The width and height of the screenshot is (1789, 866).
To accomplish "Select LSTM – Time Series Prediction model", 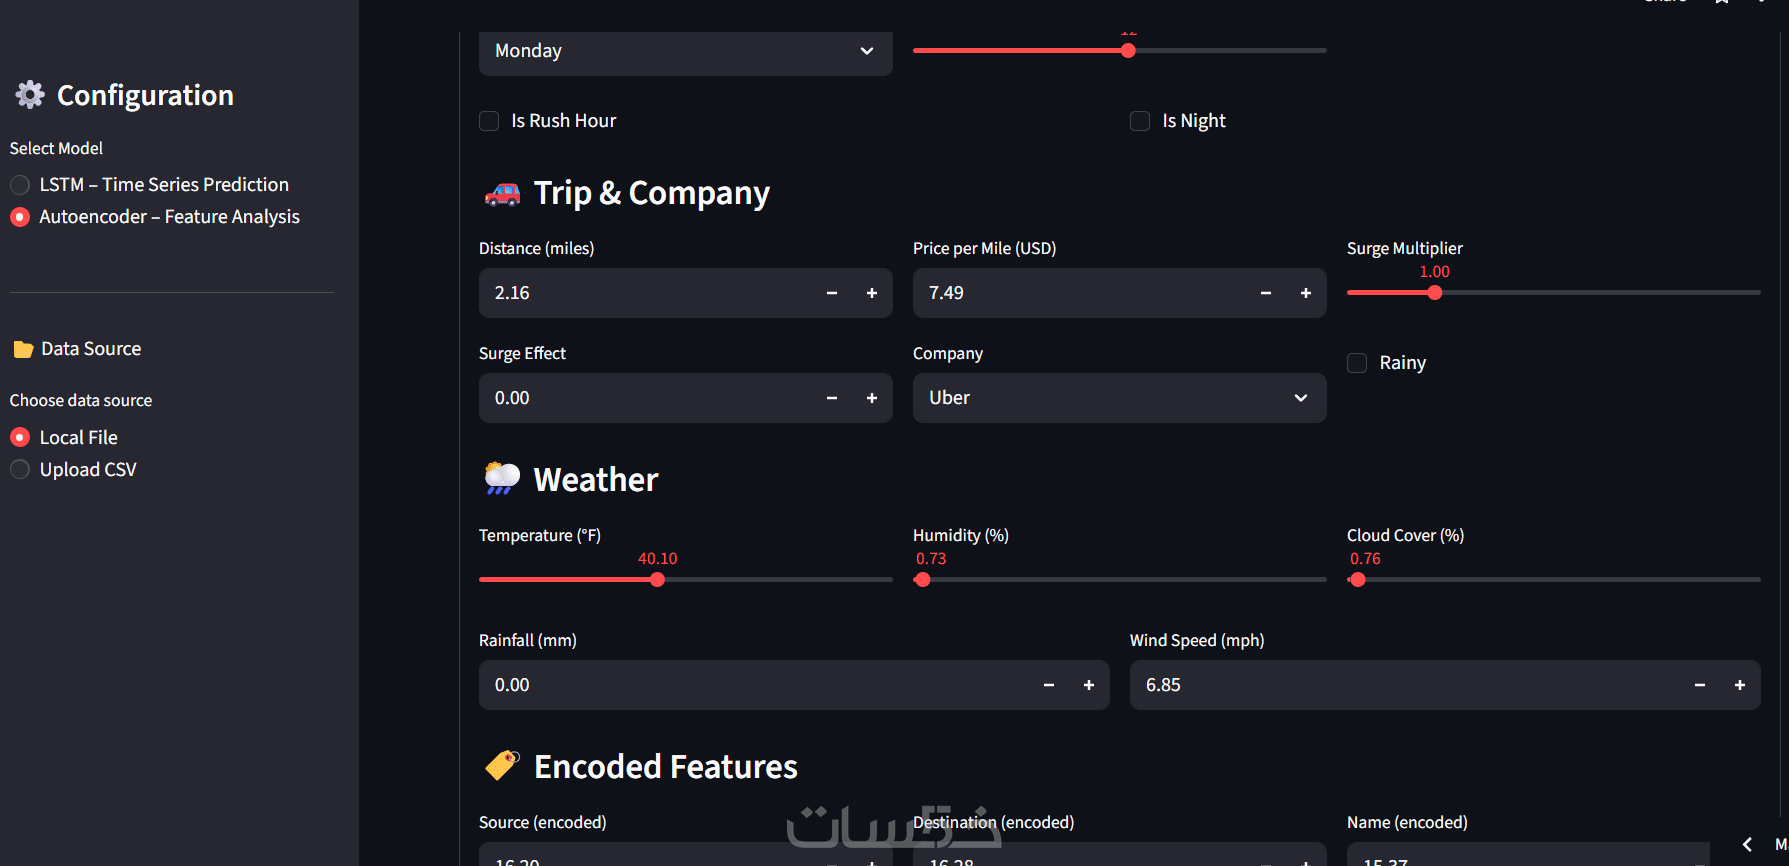I will 20,185.
